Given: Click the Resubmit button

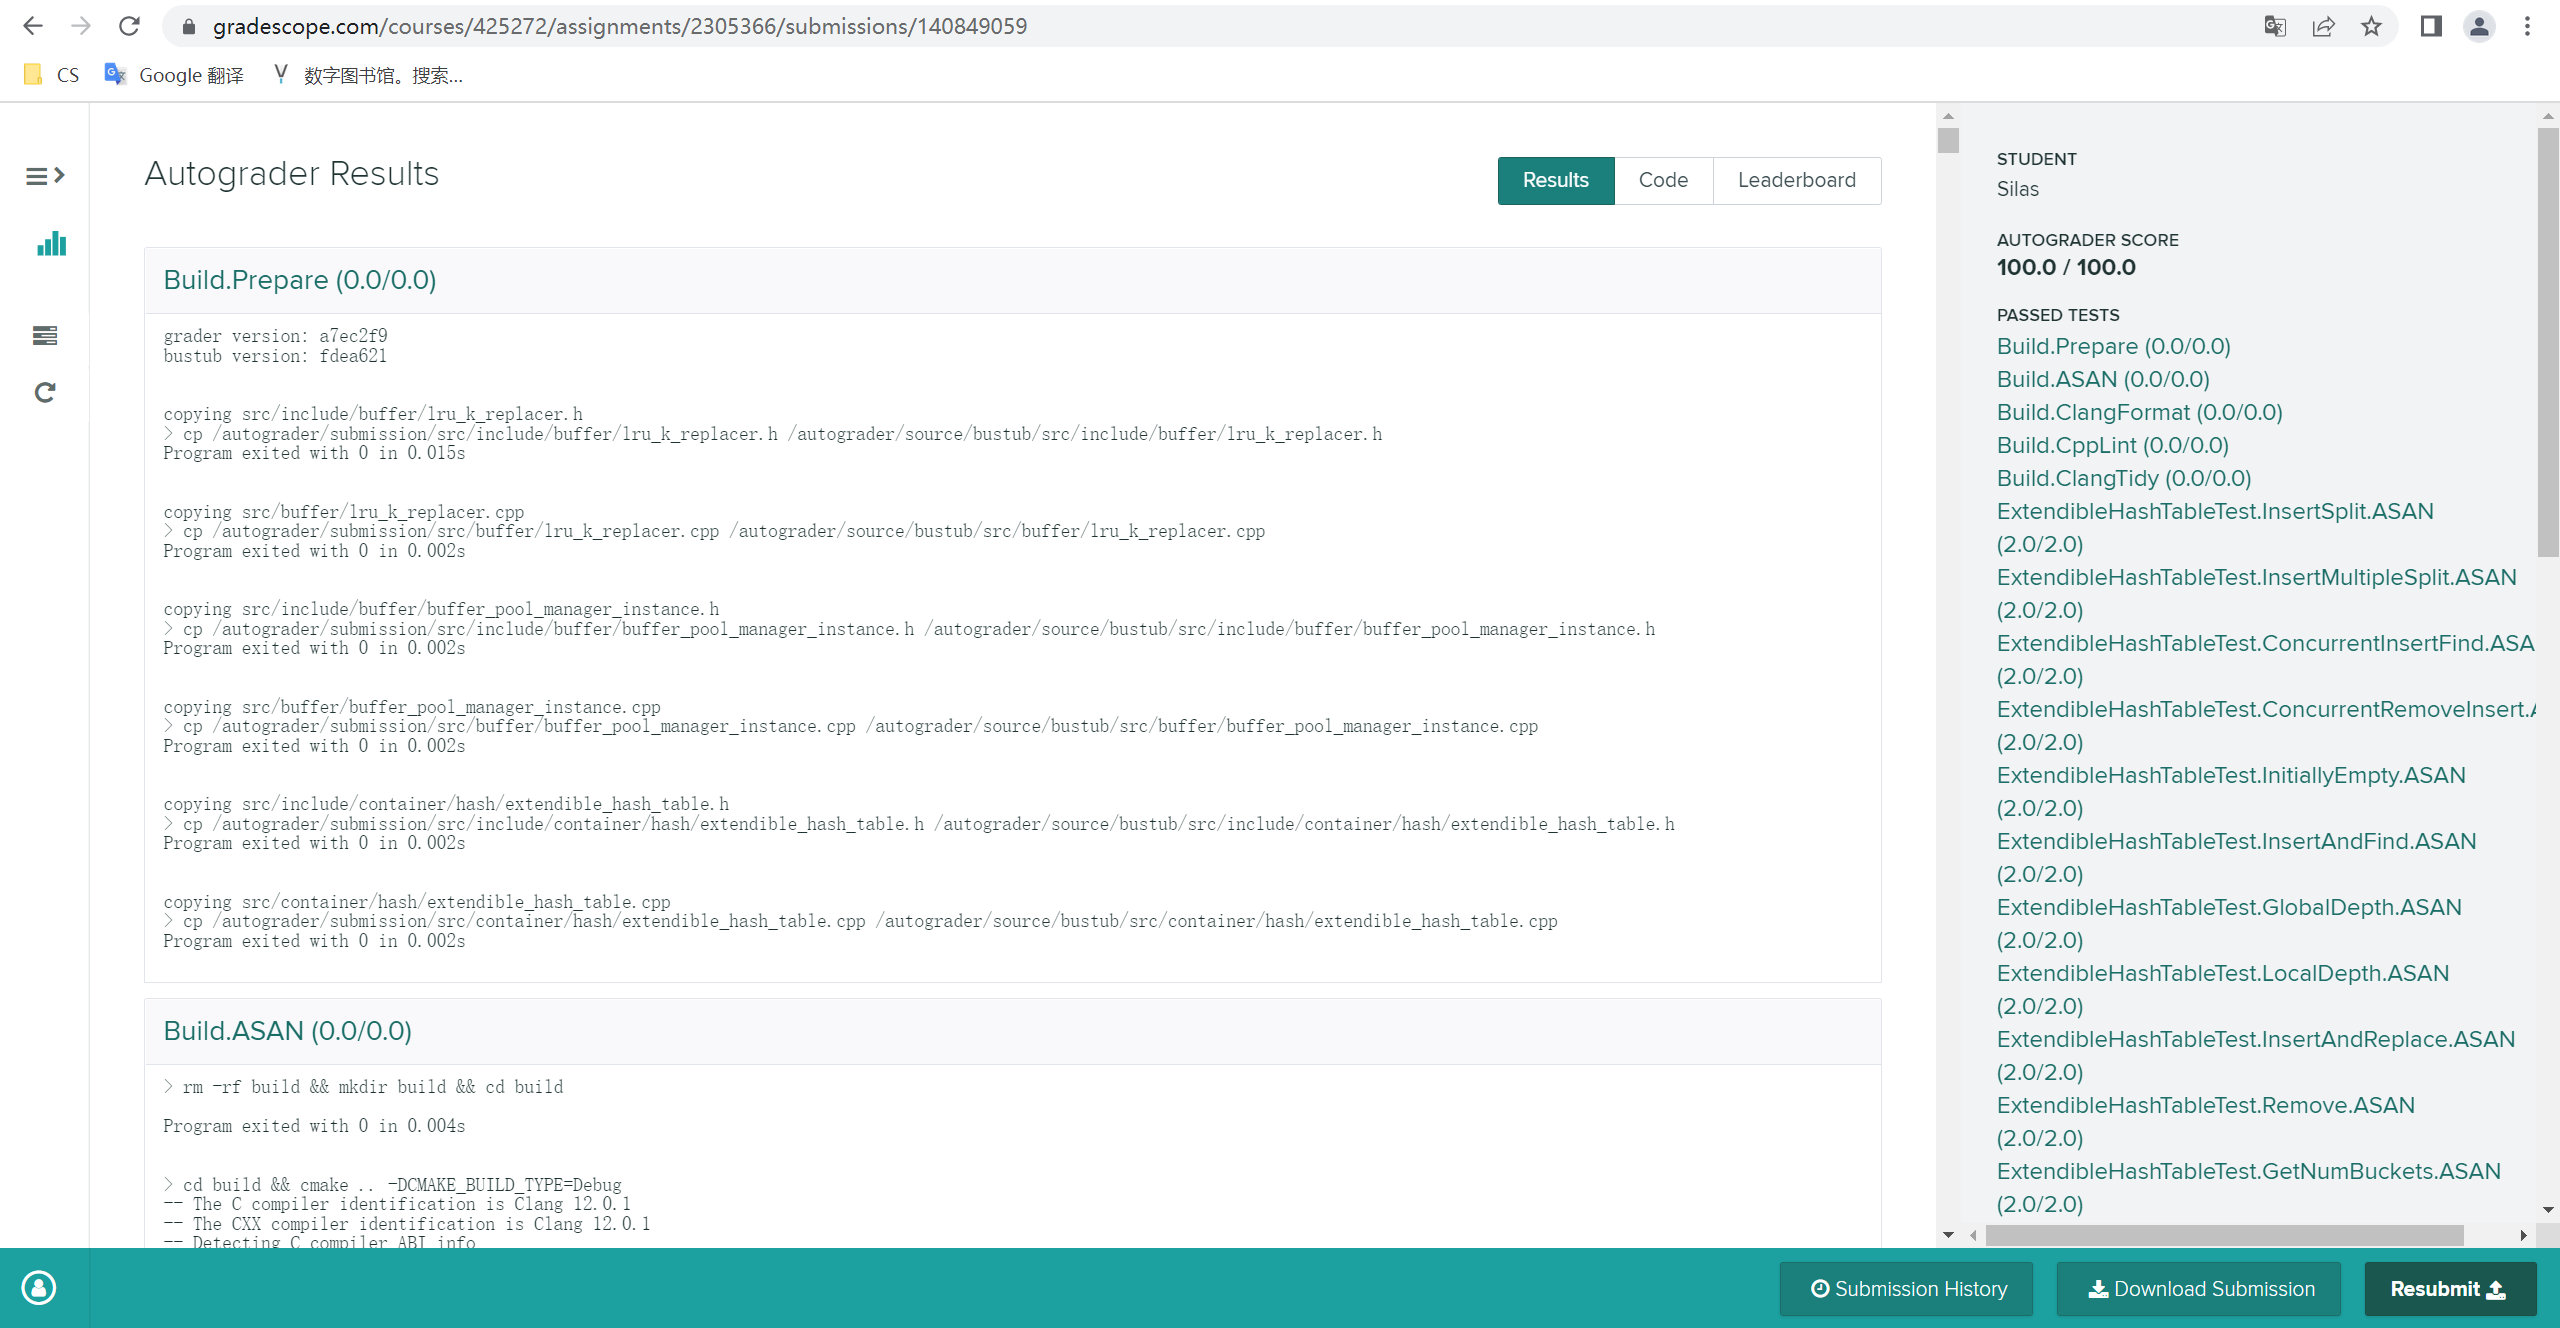Looking at the screenshot, I should click(x=2449, y=1288).
